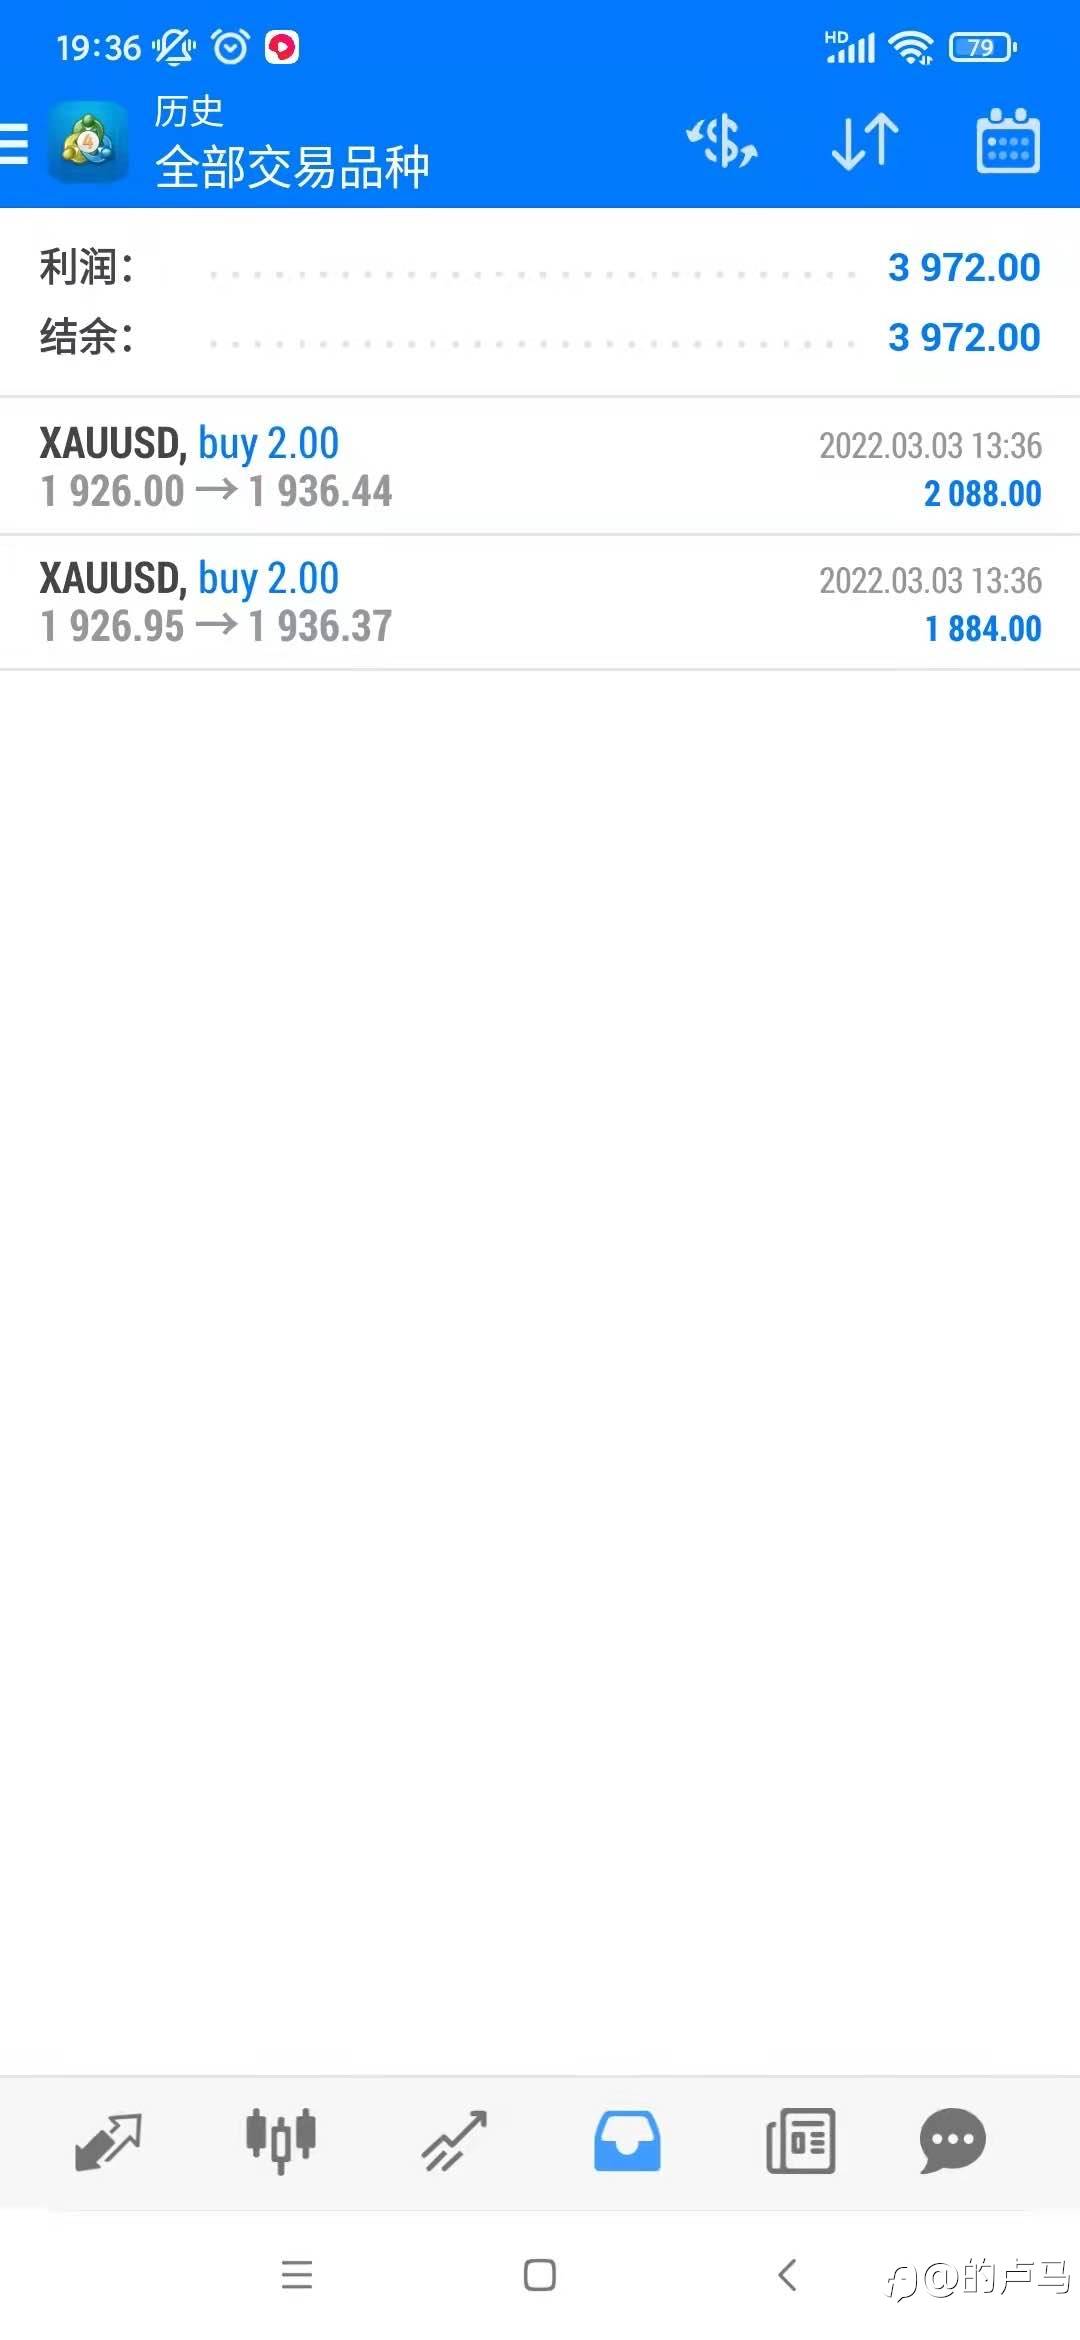Select the XAUUSD trade with 1 884.00 profit
The height and width of the screenshot is (2340, 1080).
[x=540, y=602]
